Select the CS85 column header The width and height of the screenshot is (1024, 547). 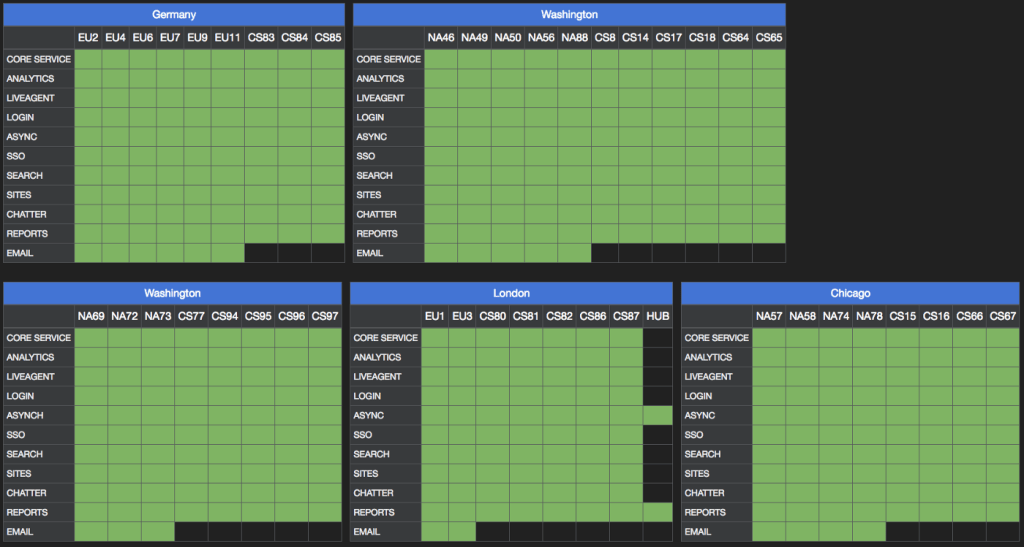[328, 38]
